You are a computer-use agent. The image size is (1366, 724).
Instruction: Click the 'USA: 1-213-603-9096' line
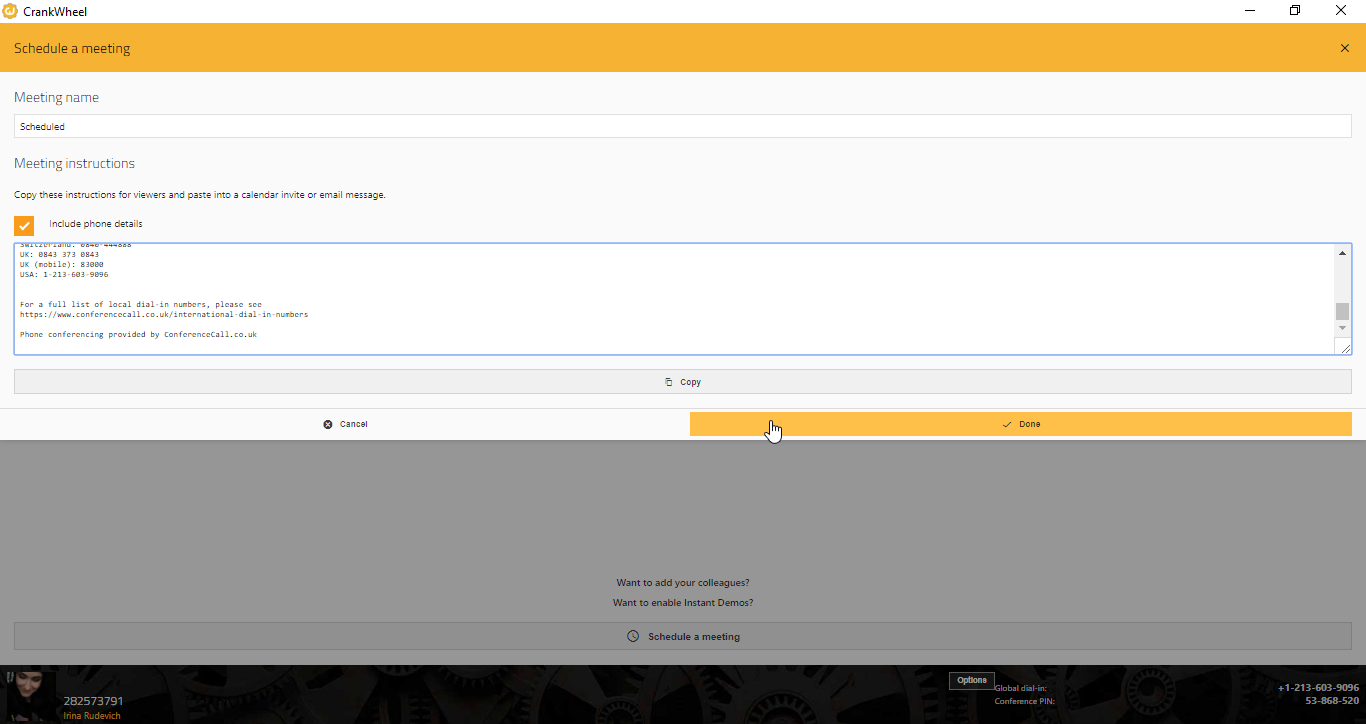[64, 274]
